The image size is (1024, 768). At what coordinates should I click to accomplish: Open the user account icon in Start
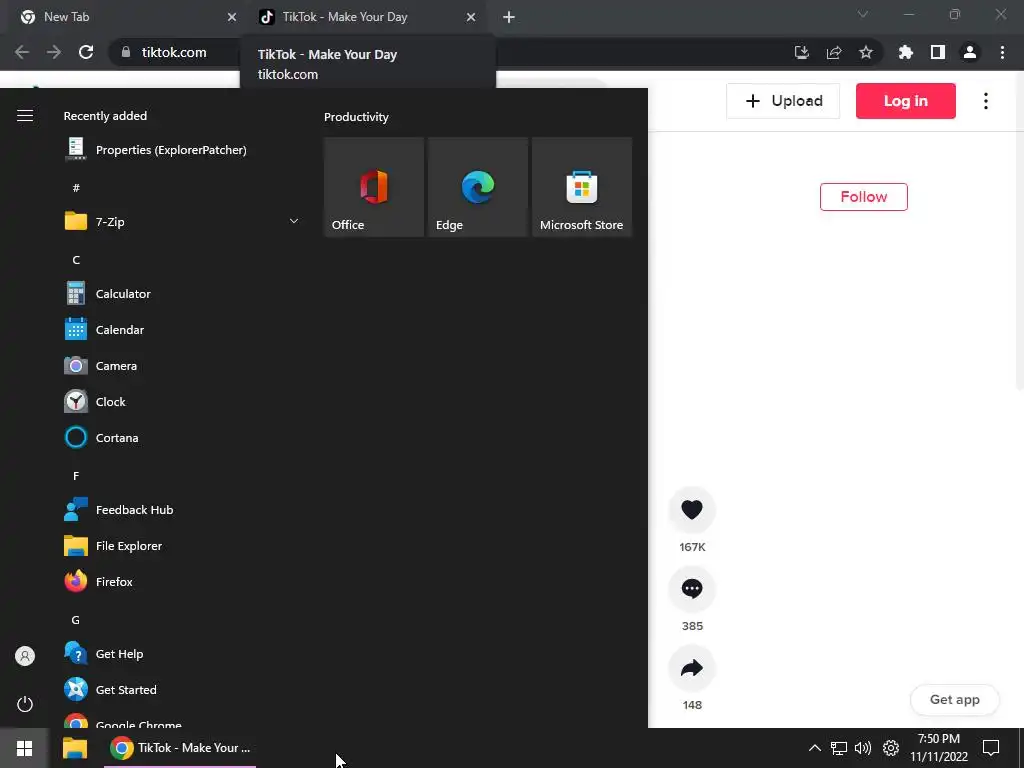[x=25, y=656]
